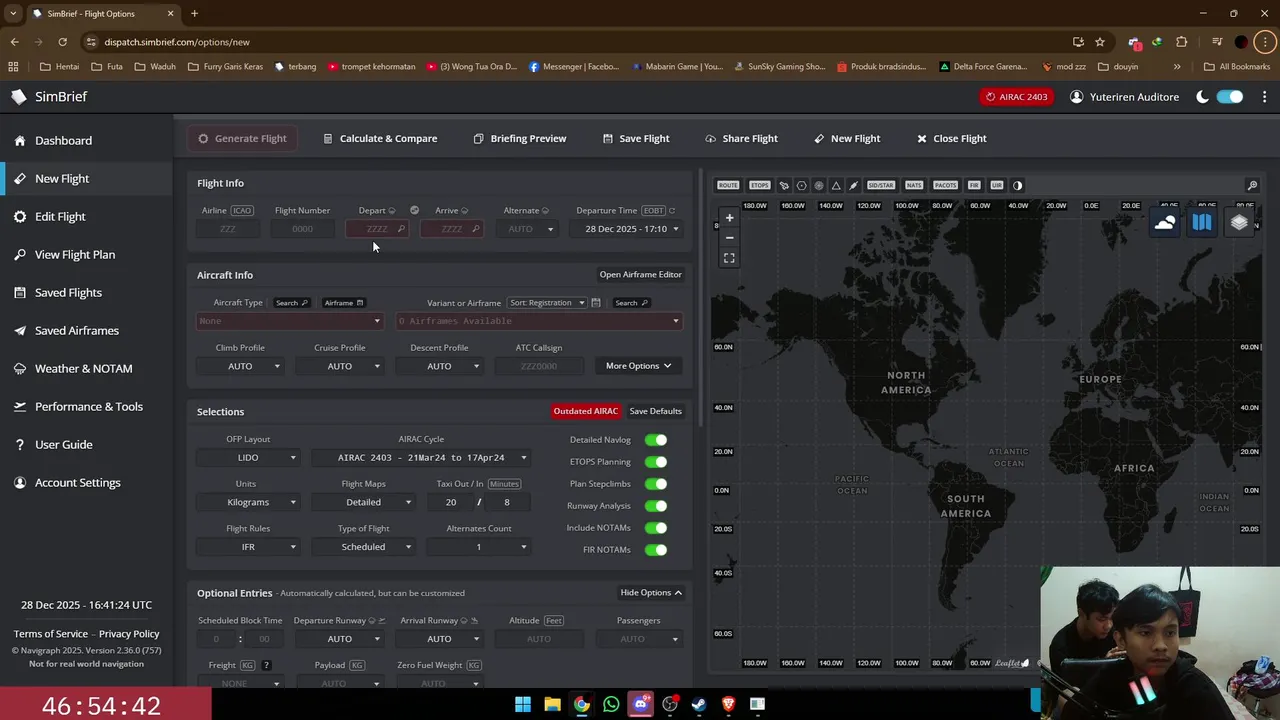Toggle ROUTE overlay on map toolbar
Viewport: 1280px width, 720px height.
[x=728, y=185]
